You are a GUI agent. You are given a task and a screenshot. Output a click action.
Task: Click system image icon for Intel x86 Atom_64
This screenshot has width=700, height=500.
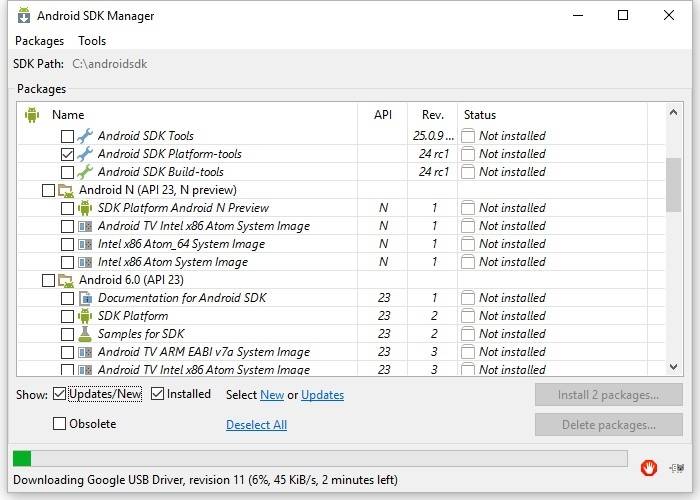point(85,244)
